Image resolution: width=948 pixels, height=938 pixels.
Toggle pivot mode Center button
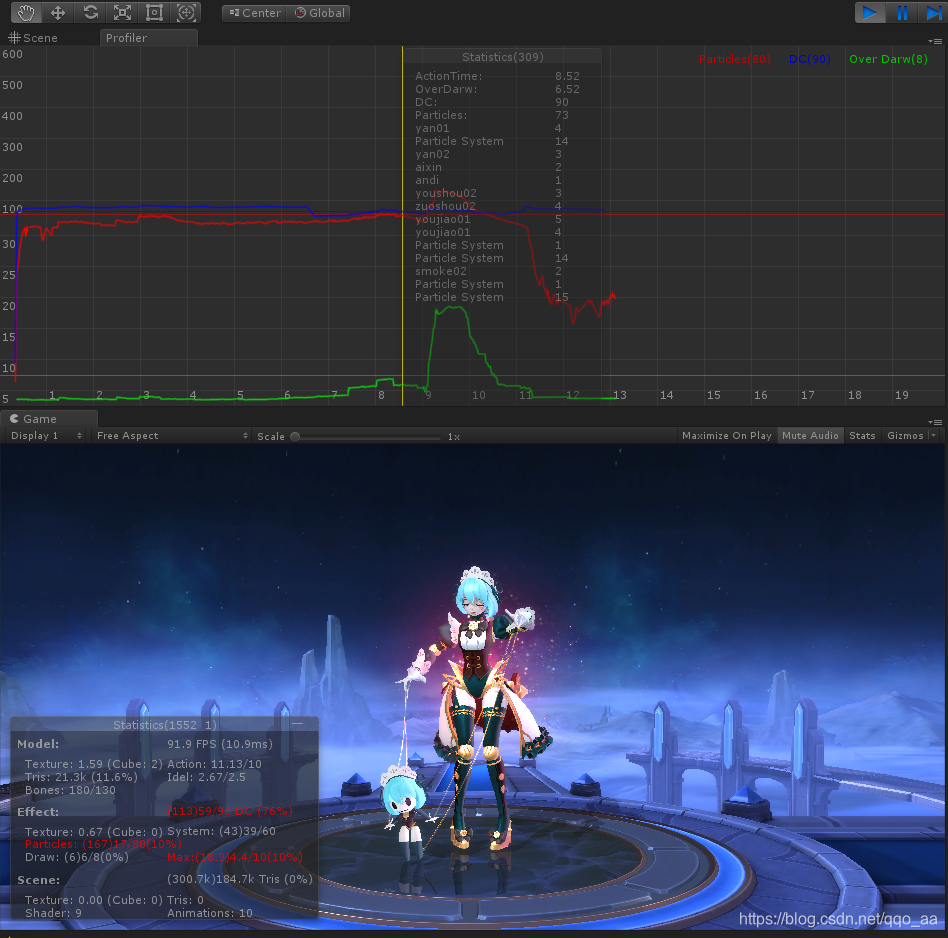pyautogui.click(x=255, y=13)
